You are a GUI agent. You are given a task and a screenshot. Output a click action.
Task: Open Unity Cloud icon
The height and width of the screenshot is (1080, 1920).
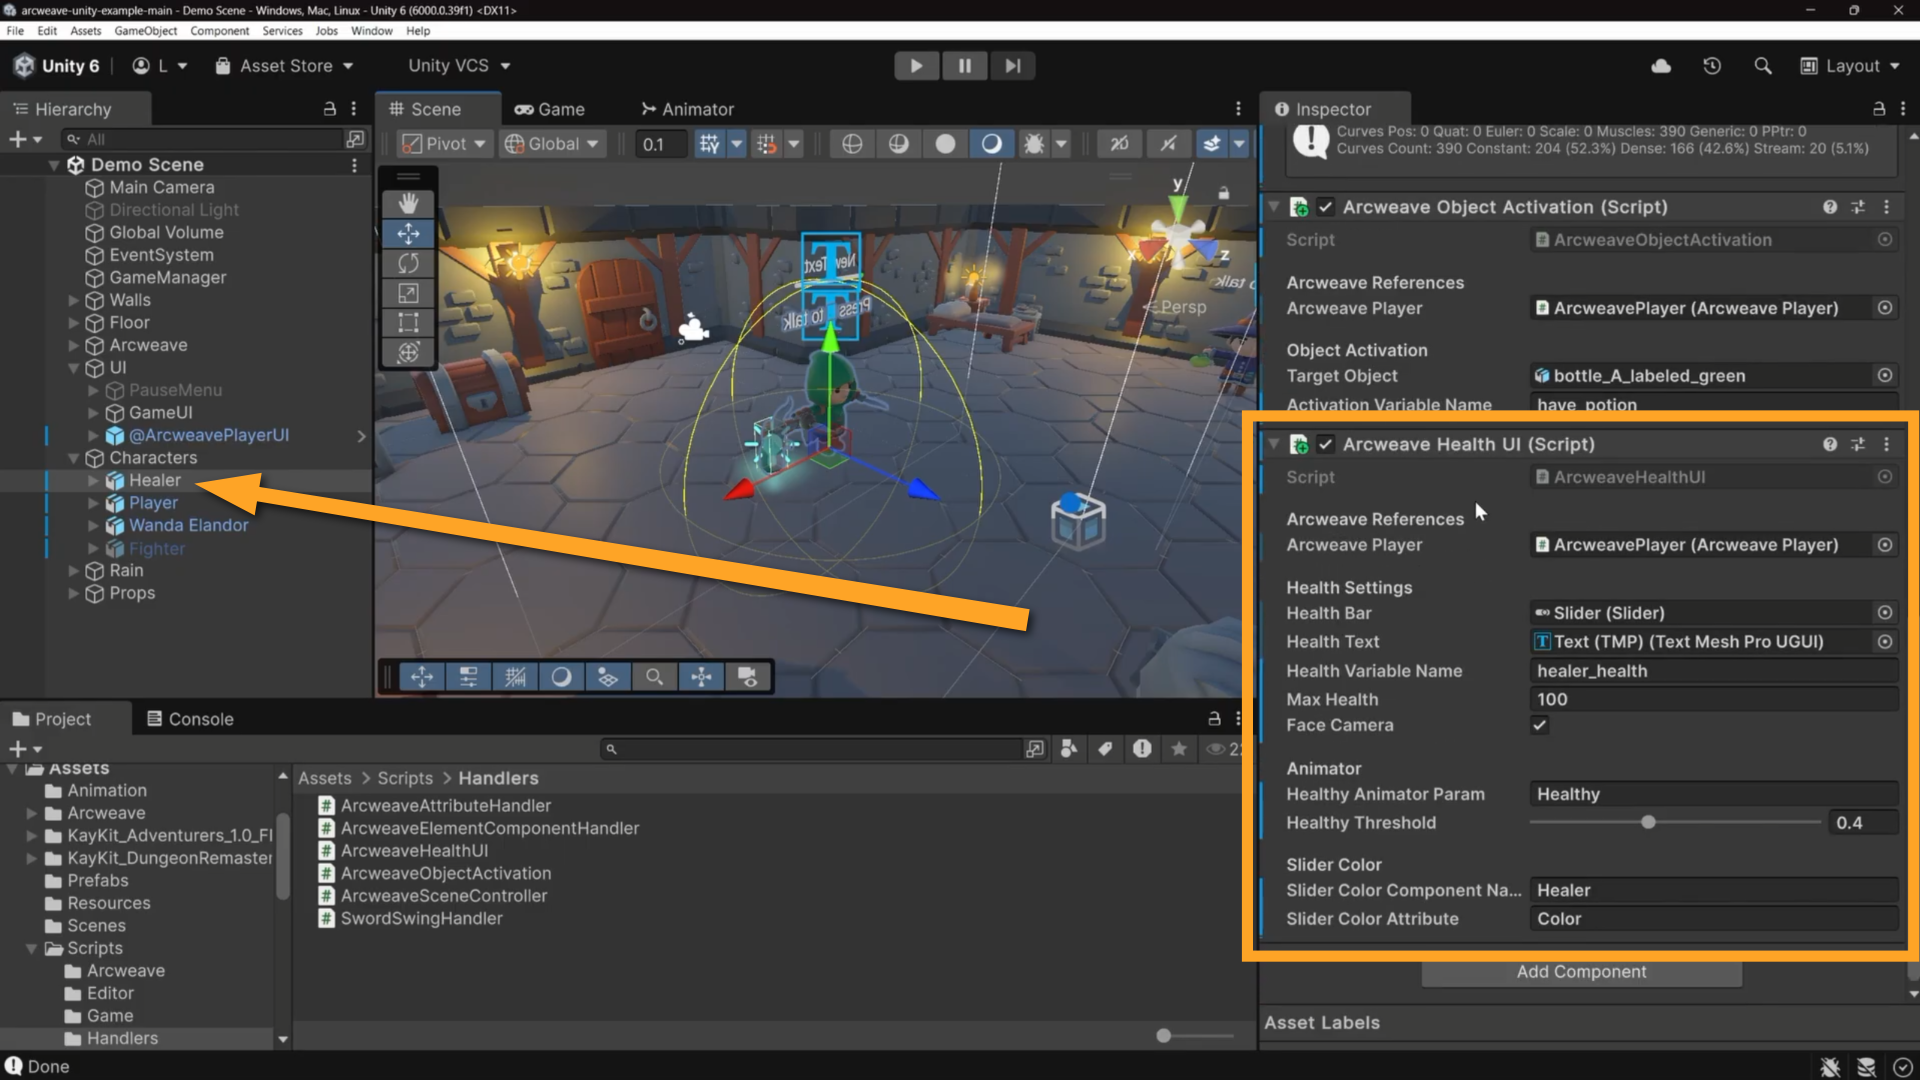[x=1661, y=66]
